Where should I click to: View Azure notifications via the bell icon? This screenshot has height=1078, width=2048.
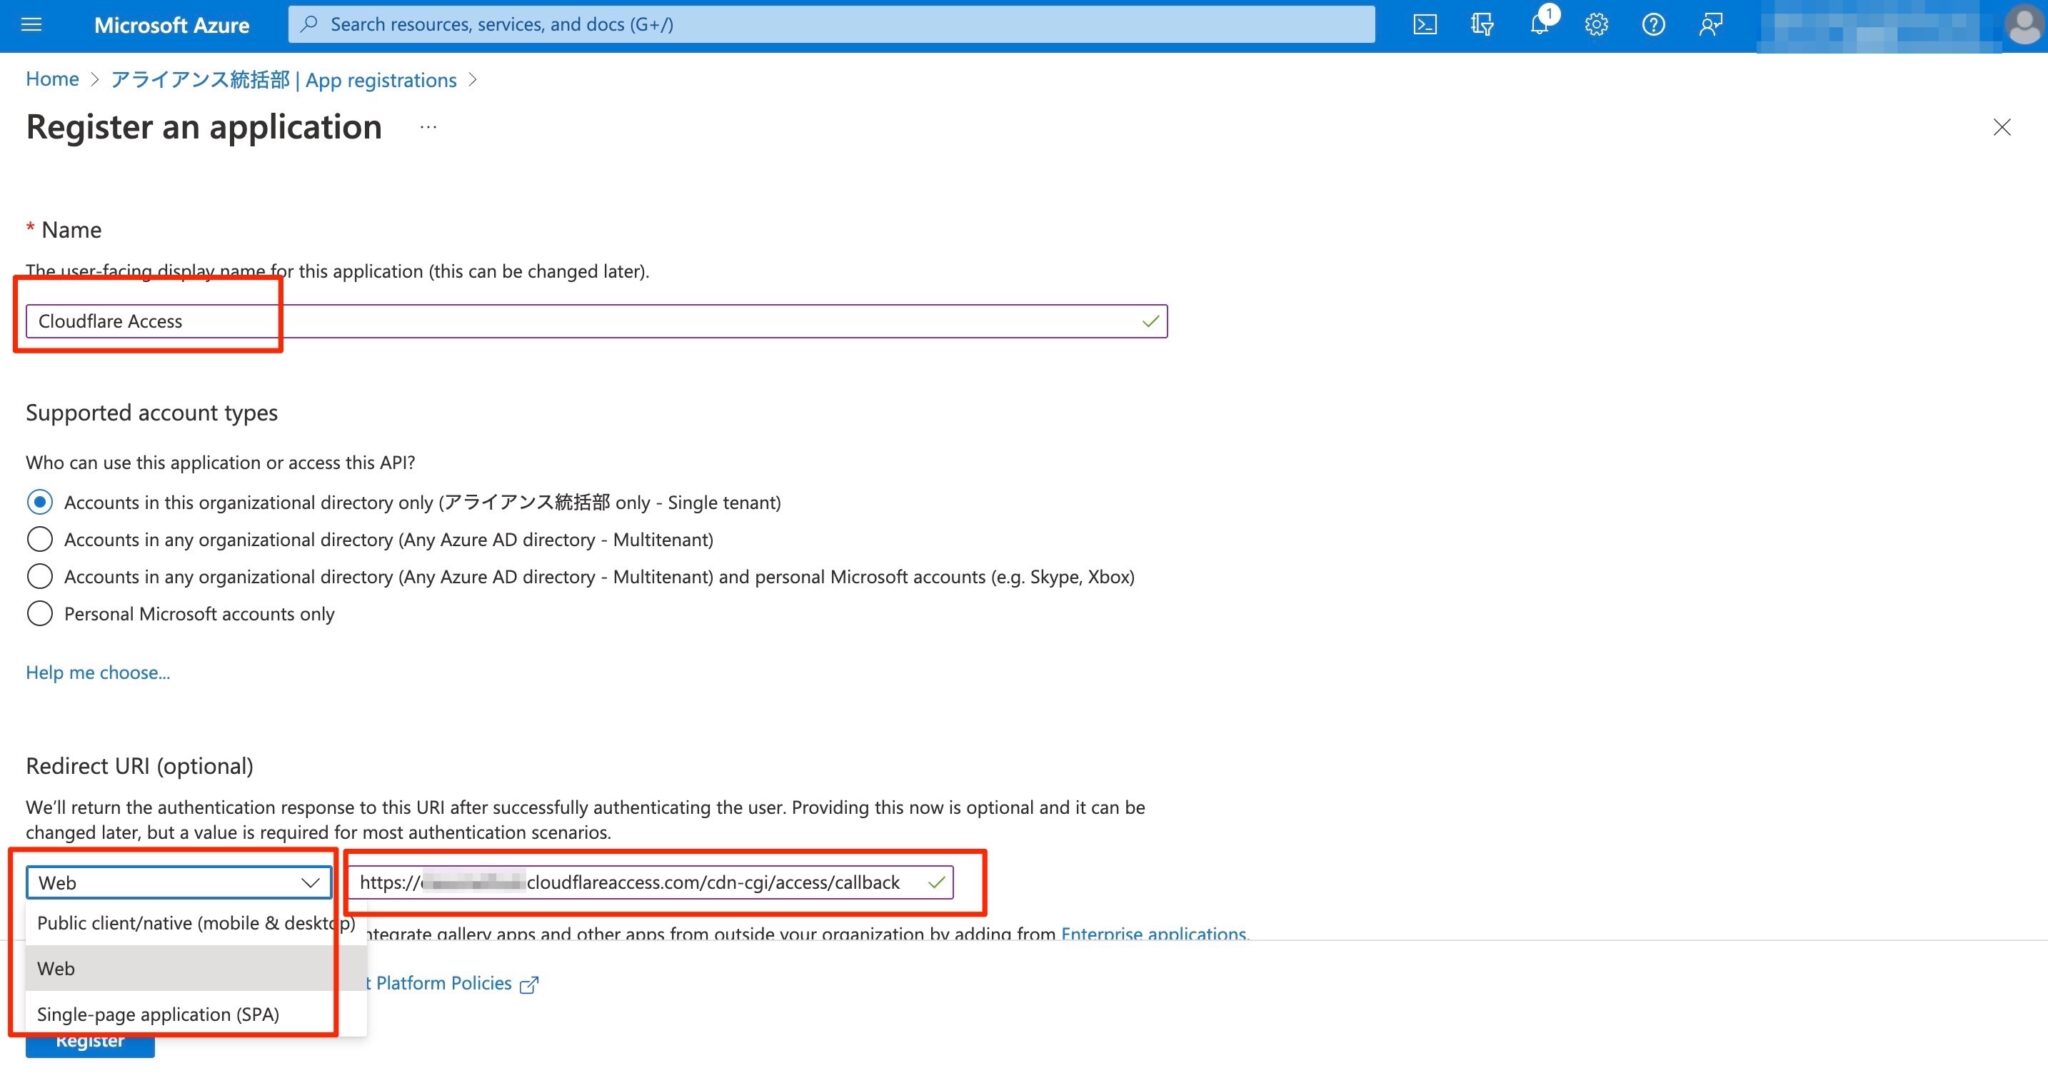click(1539, 24)
